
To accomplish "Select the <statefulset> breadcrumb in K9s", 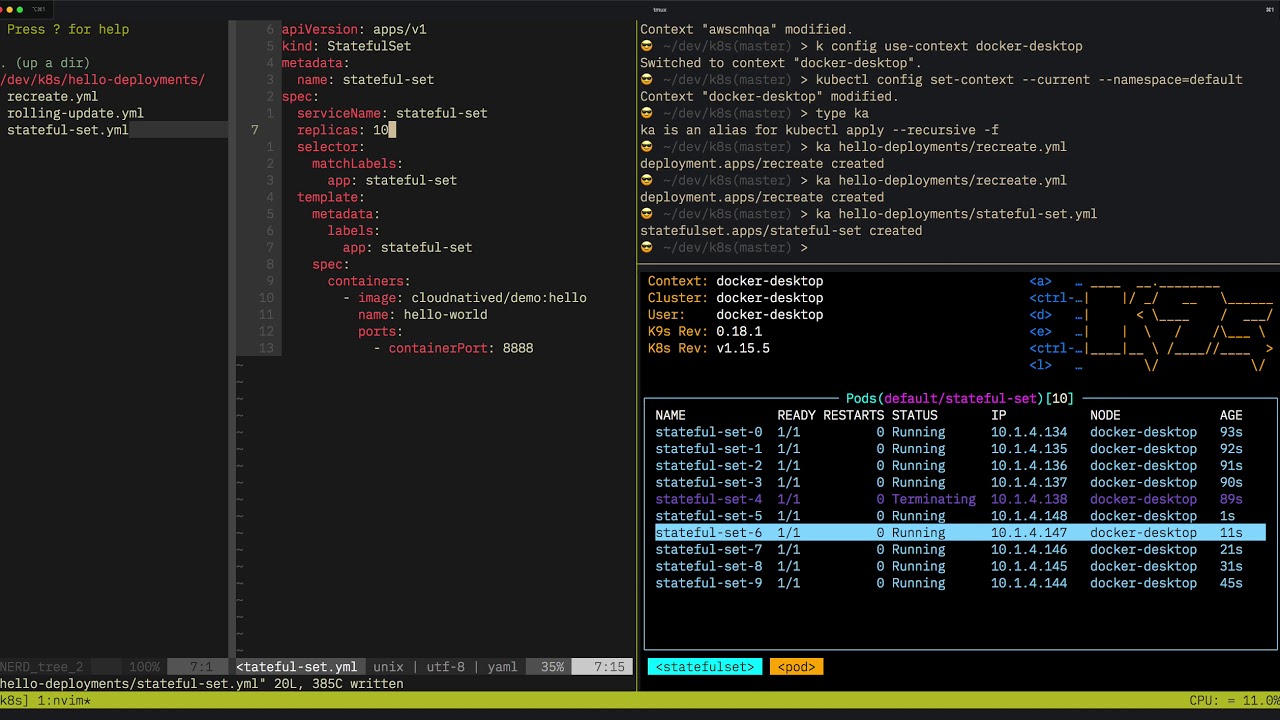I will tap(705, 667).
